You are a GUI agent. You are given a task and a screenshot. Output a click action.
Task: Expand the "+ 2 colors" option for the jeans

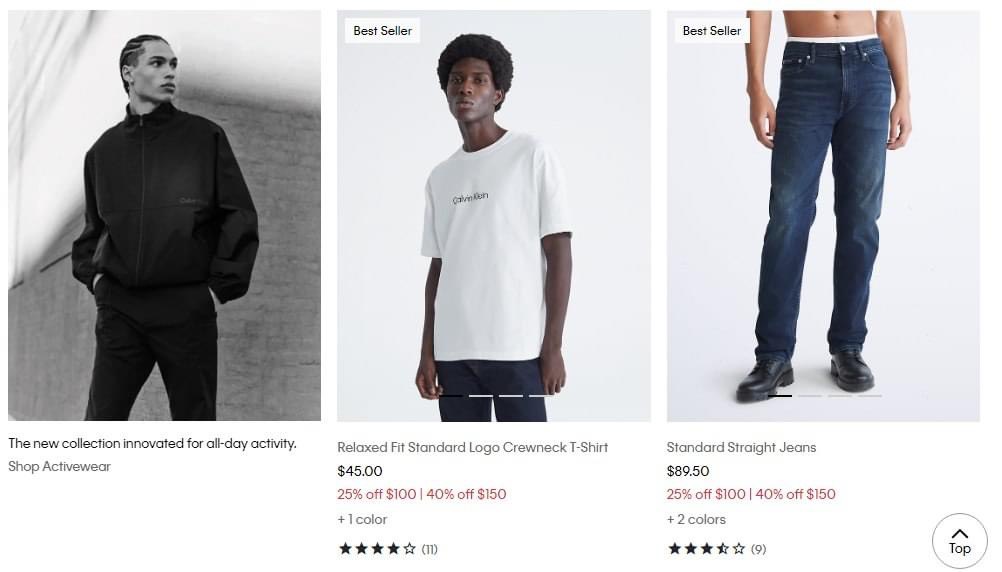[x=696, y=519]
